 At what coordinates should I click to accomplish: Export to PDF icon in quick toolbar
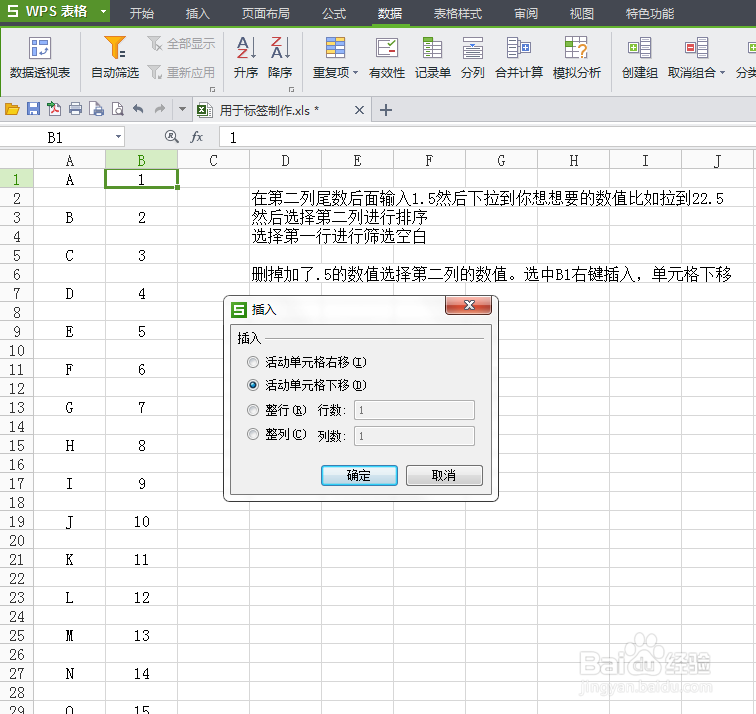pos(54,109)
